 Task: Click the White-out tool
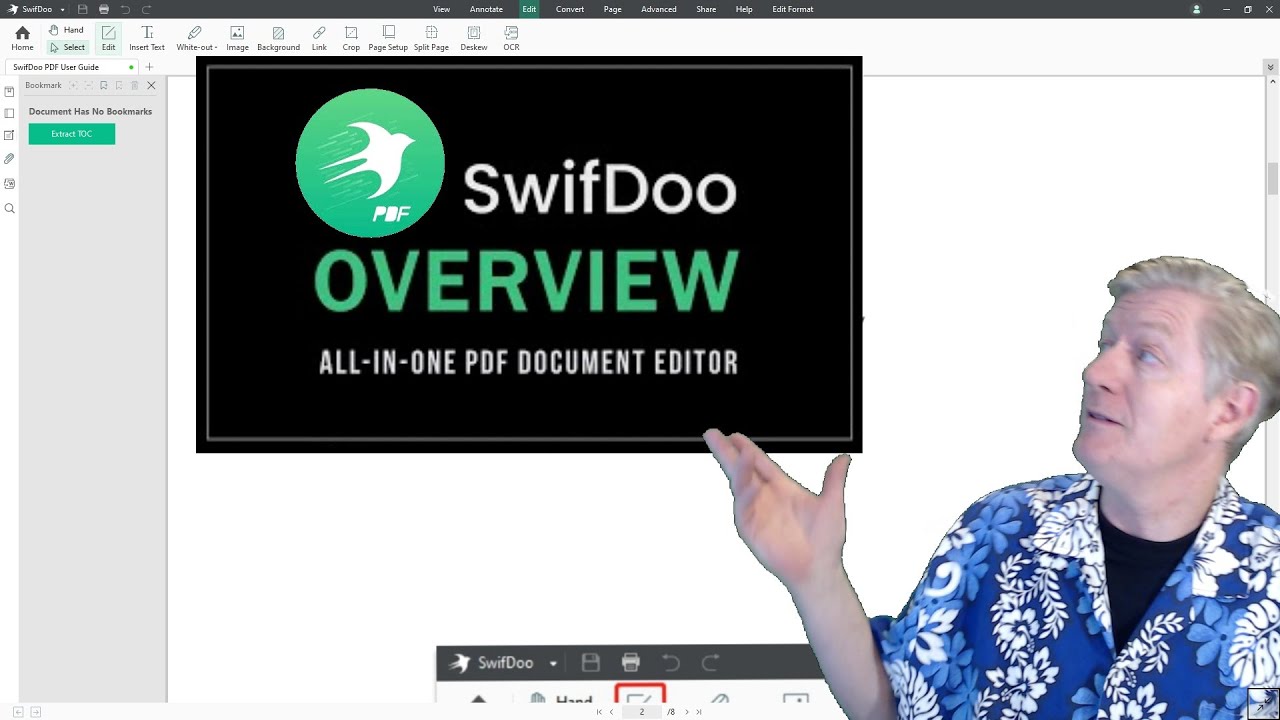(x=196, y=38)
